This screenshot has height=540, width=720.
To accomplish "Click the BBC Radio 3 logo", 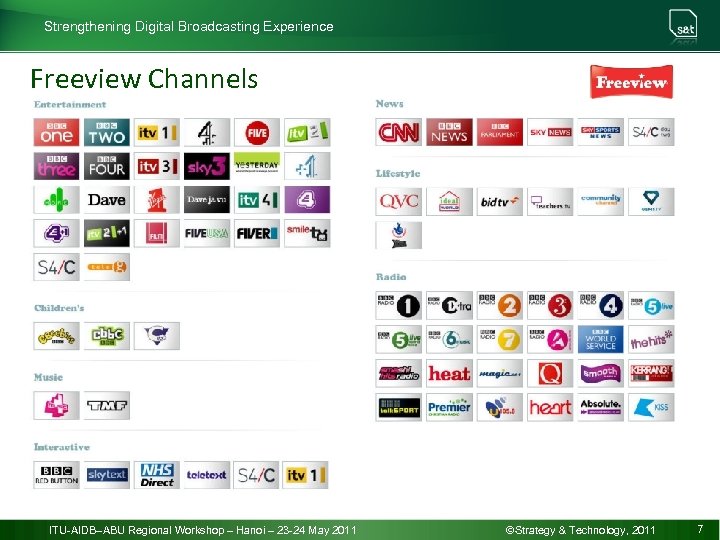I will coord(550,305).
